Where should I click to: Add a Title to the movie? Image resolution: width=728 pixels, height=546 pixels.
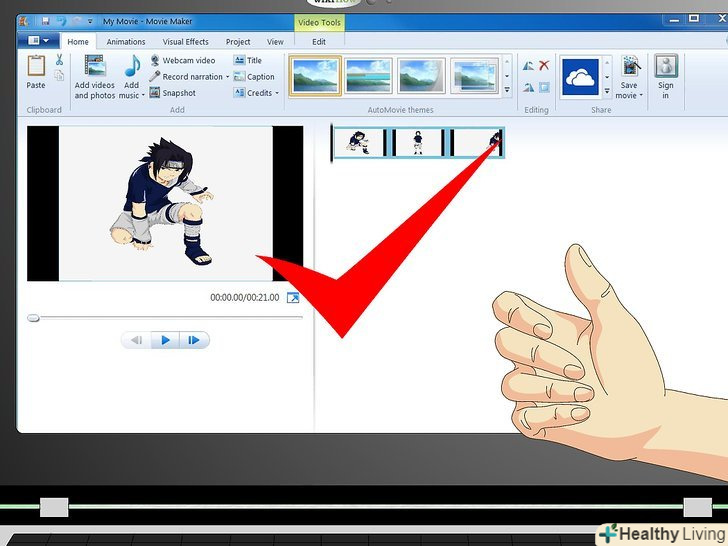click(x=248, y=60)
